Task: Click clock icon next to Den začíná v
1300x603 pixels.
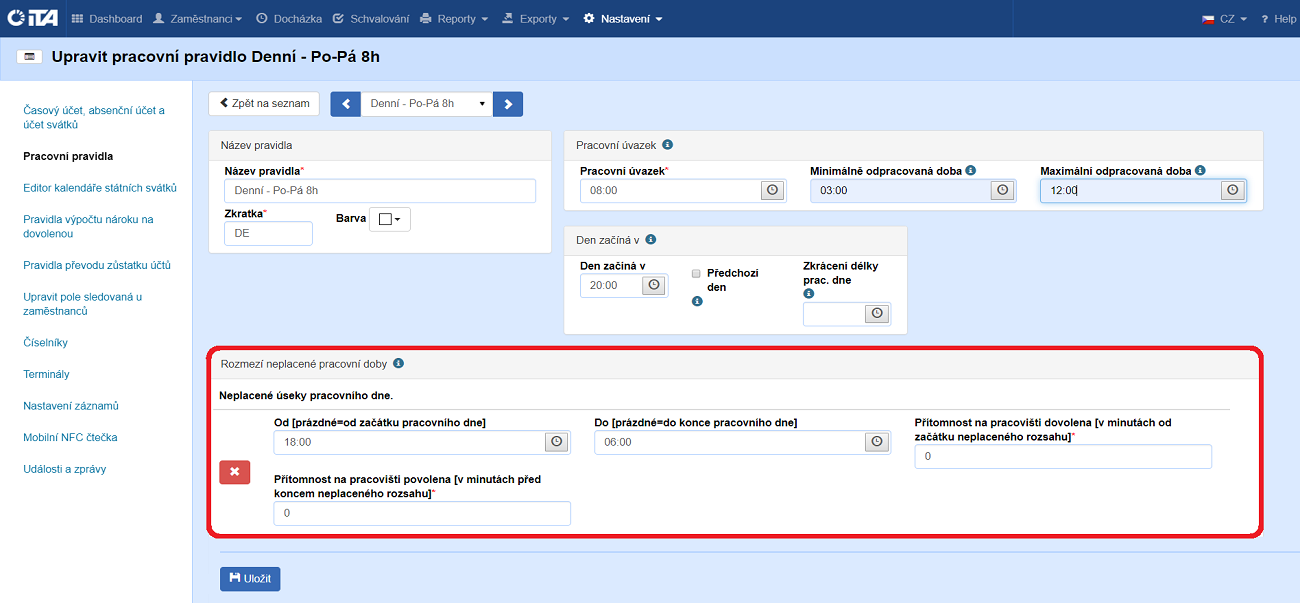Action: click(x=654, y=285)
